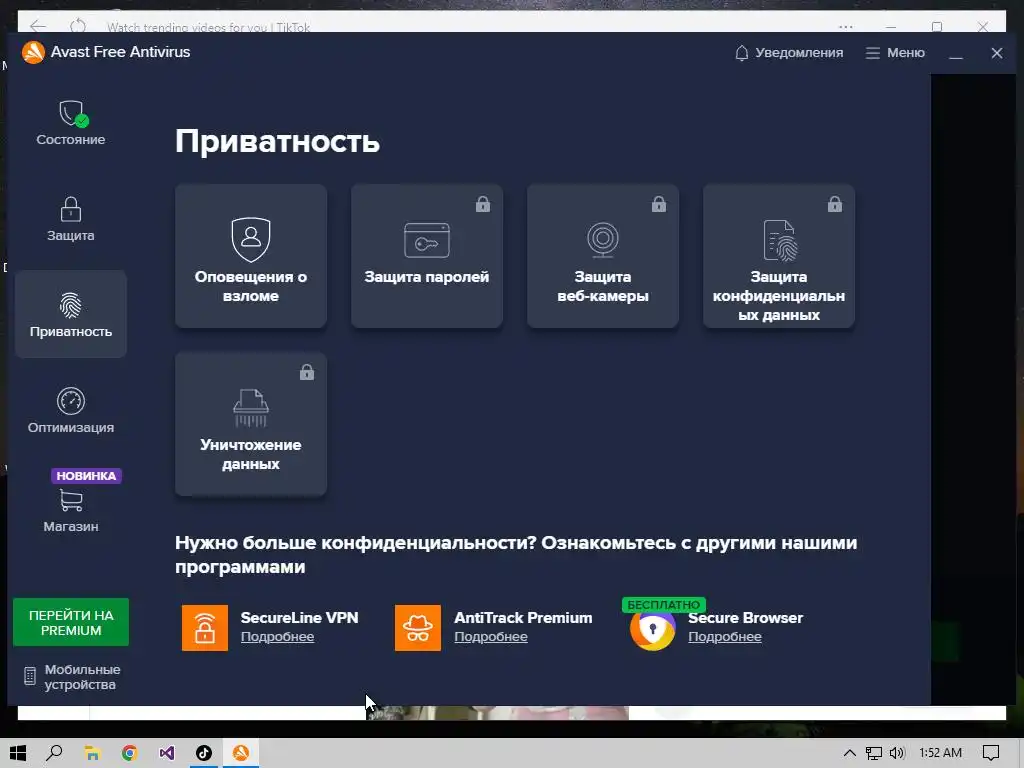Screen dimensions: 1024x768
Task: Open Уведомления bell notifications
Action: click(789, 53)
